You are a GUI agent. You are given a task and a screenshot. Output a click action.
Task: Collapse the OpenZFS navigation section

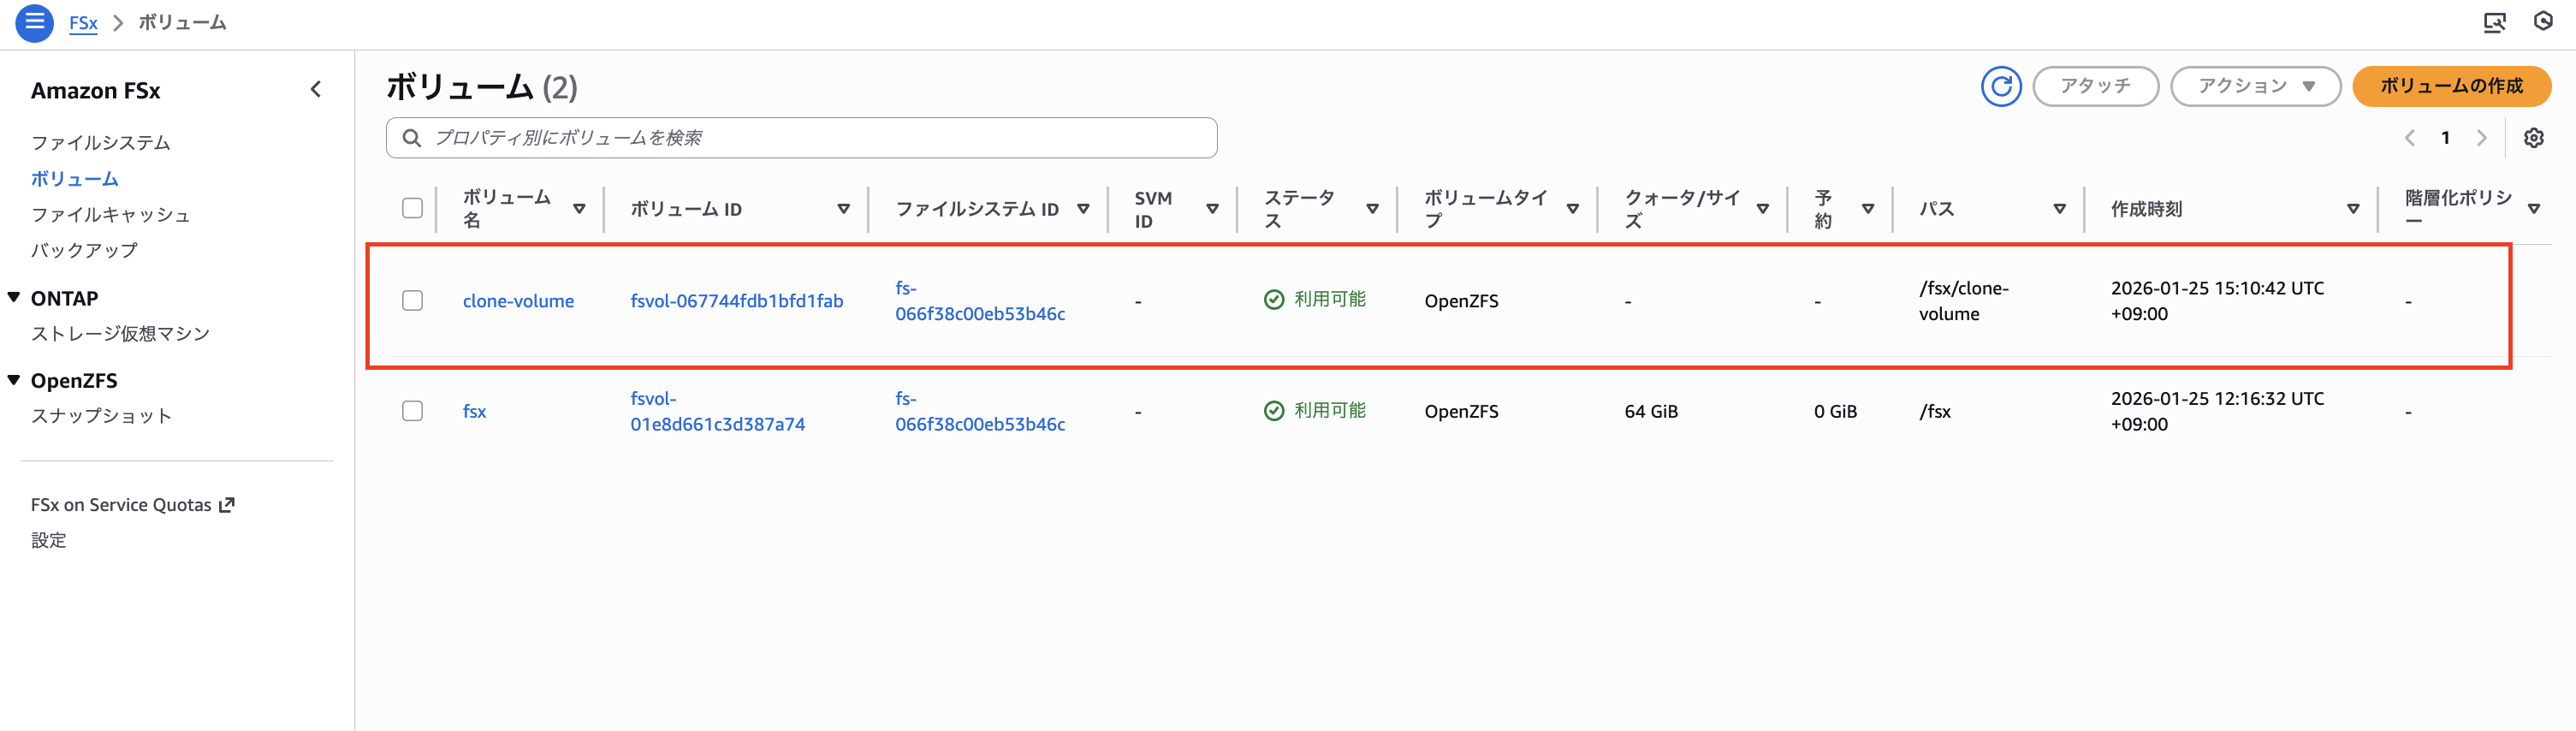tap(14, 380)
